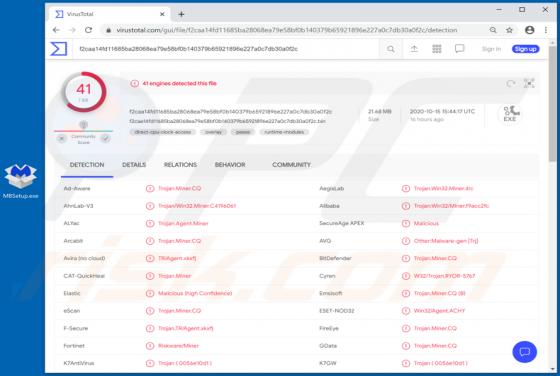This screenshot has height=376, width=560.
Task: Open Chrome three-dot menu
Action: (x=546, y=30)
